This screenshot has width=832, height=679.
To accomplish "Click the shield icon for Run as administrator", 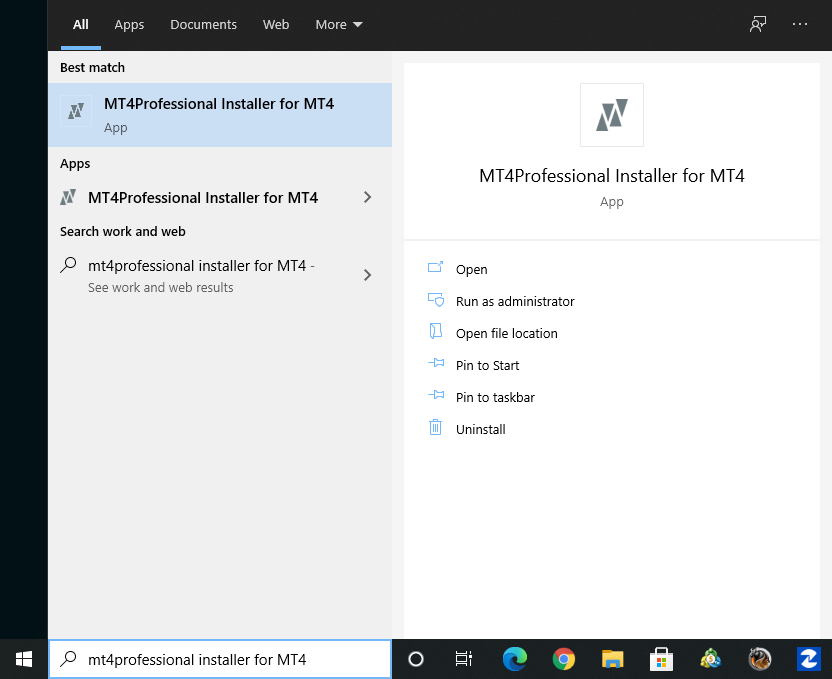I will (x=436, y=300).
